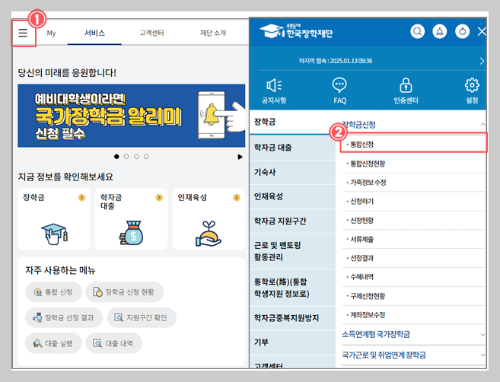Open the notification bell in blue header
500x382 pixels.
440,32
